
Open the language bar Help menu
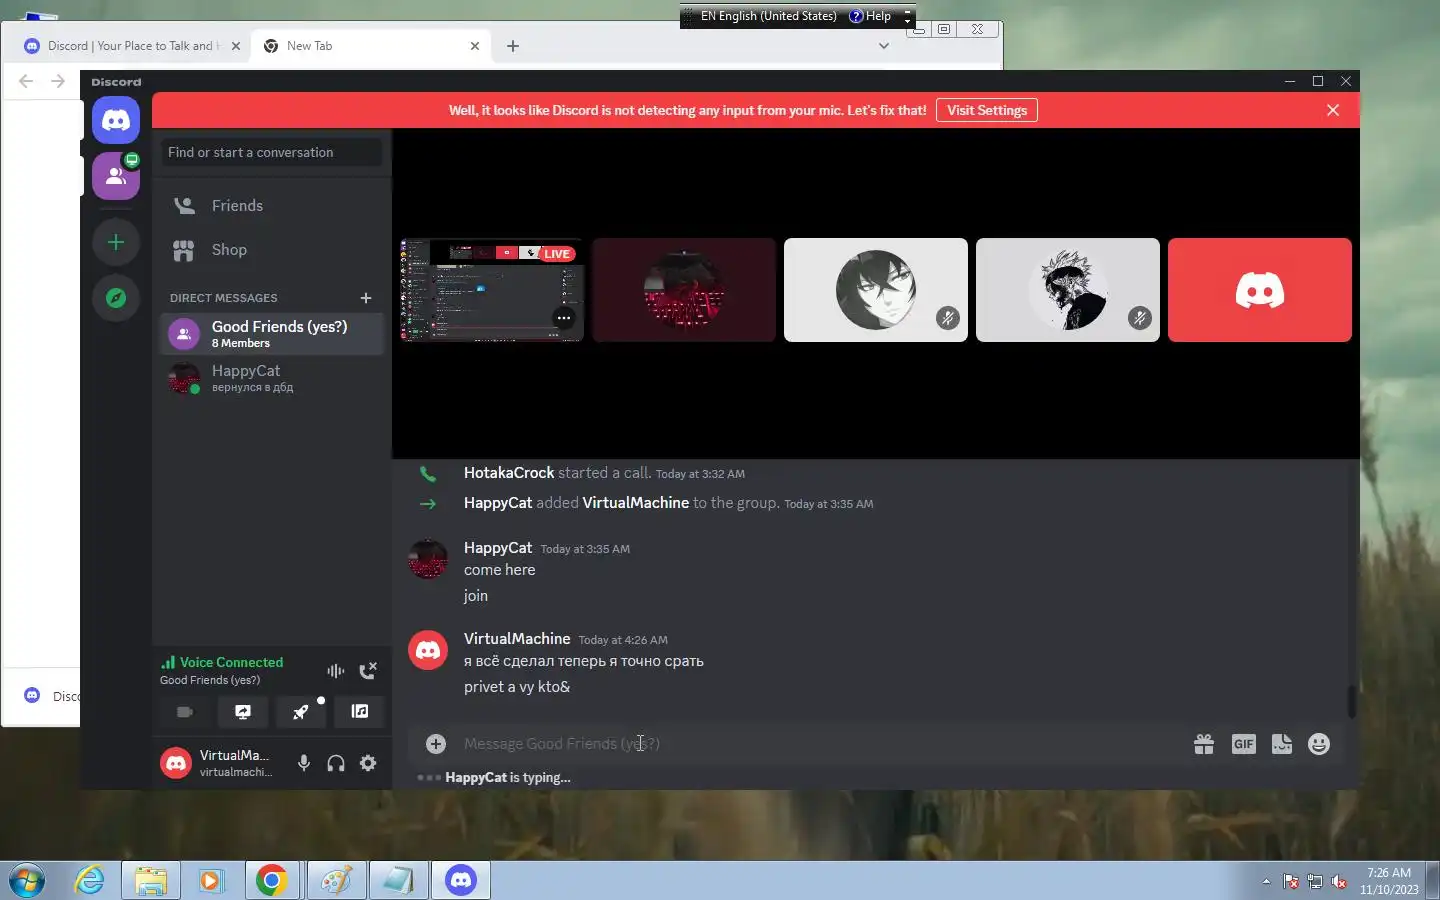tap(870, 16)
